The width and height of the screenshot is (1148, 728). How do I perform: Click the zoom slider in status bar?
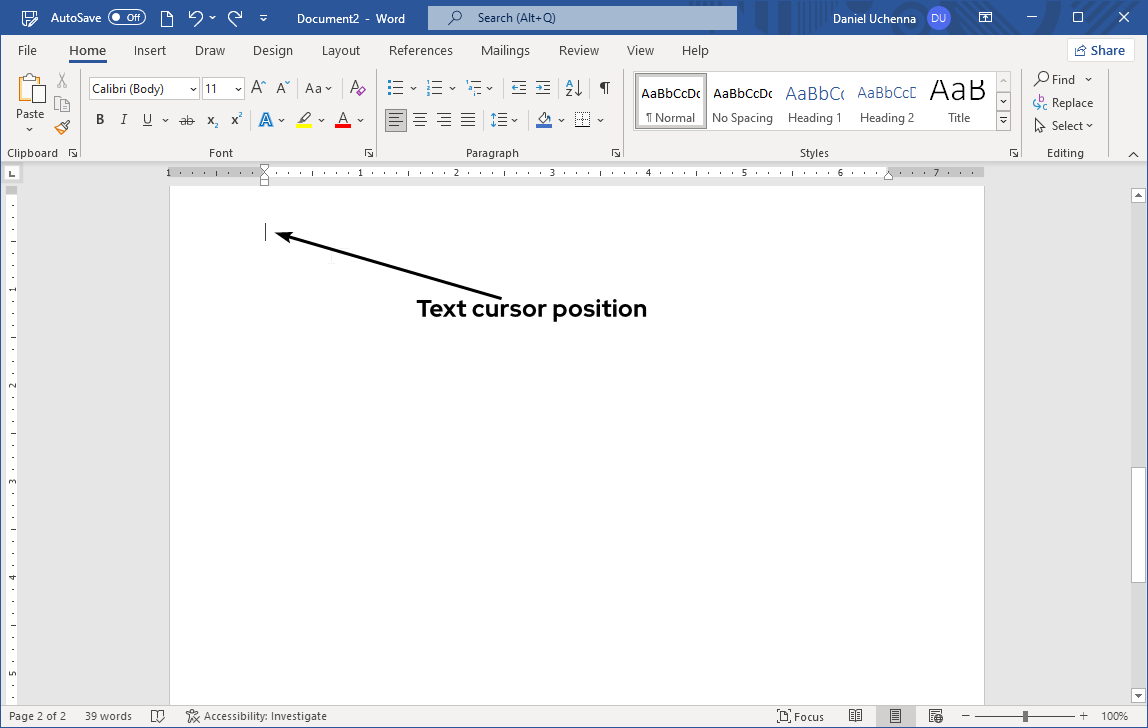pyautogui.click(x=1025, y=716)
